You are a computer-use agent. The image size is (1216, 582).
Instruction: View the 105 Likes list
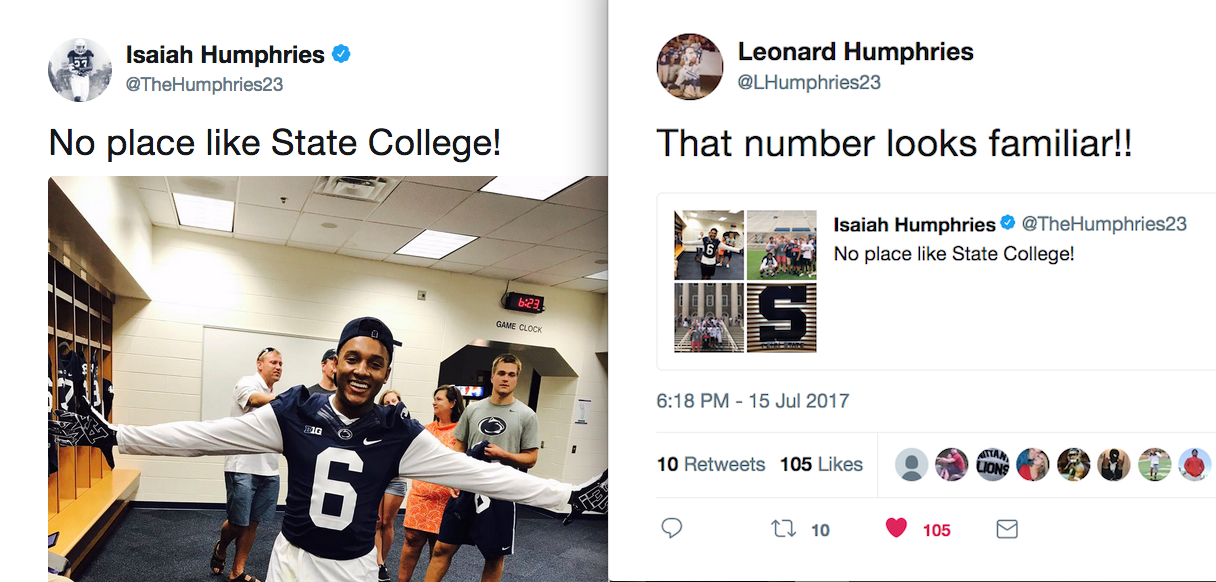pyautogui.click(x=822, y=464)
